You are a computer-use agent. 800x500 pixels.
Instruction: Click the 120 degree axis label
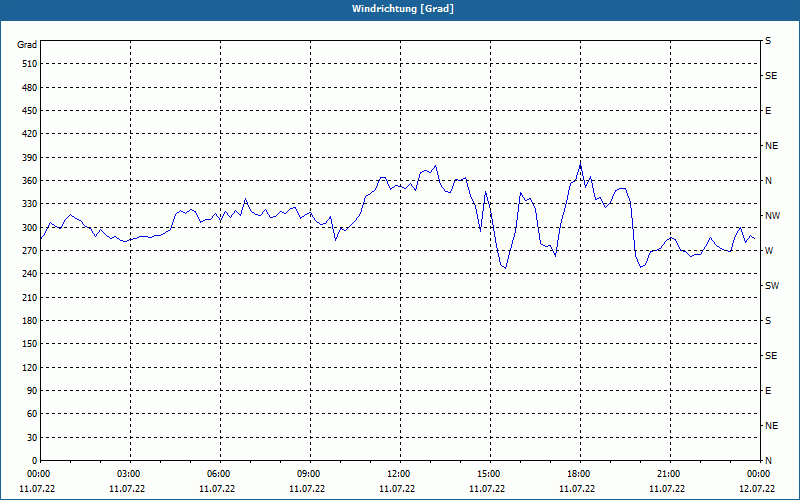[30, 367]
